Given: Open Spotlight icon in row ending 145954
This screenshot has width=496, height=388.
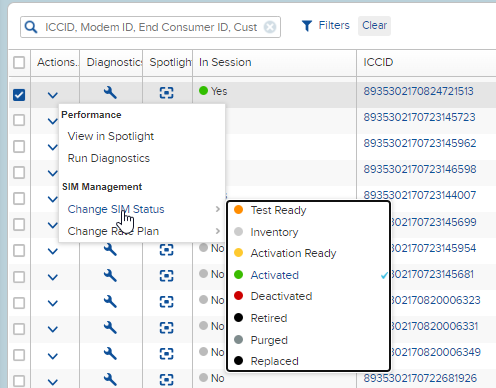Looking at the screenshot, I should 166,250.
